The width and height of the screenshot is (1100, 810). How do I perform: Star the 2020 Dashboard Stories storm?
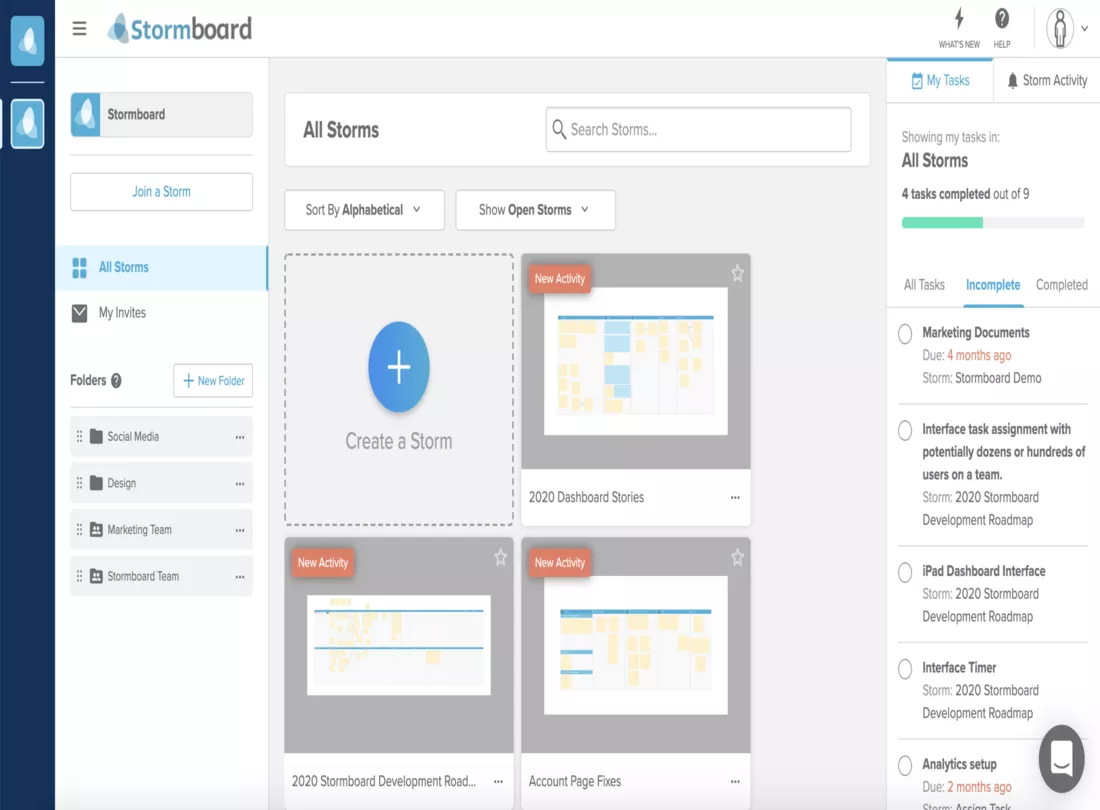[x=737, y=273]
